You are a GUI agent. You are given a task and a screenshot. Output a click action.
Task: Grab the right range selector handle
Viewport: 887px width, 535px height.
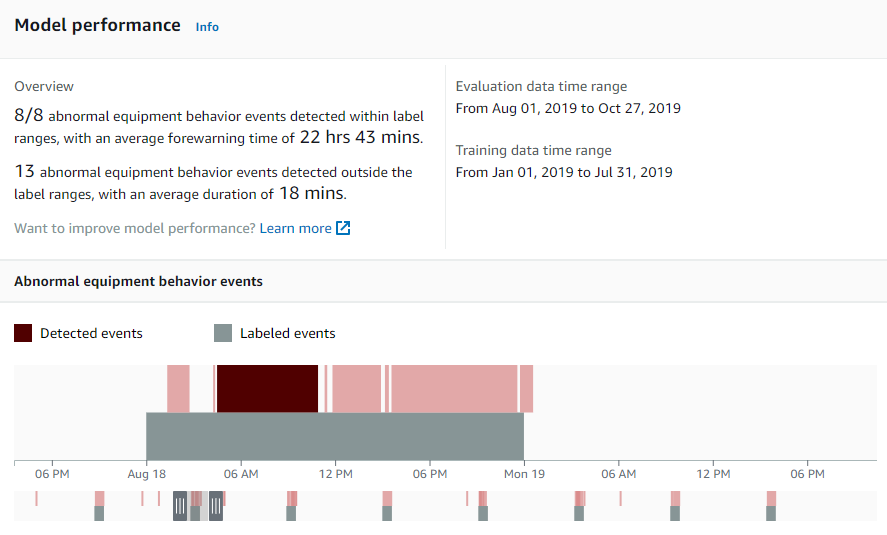tap(216, 506)
